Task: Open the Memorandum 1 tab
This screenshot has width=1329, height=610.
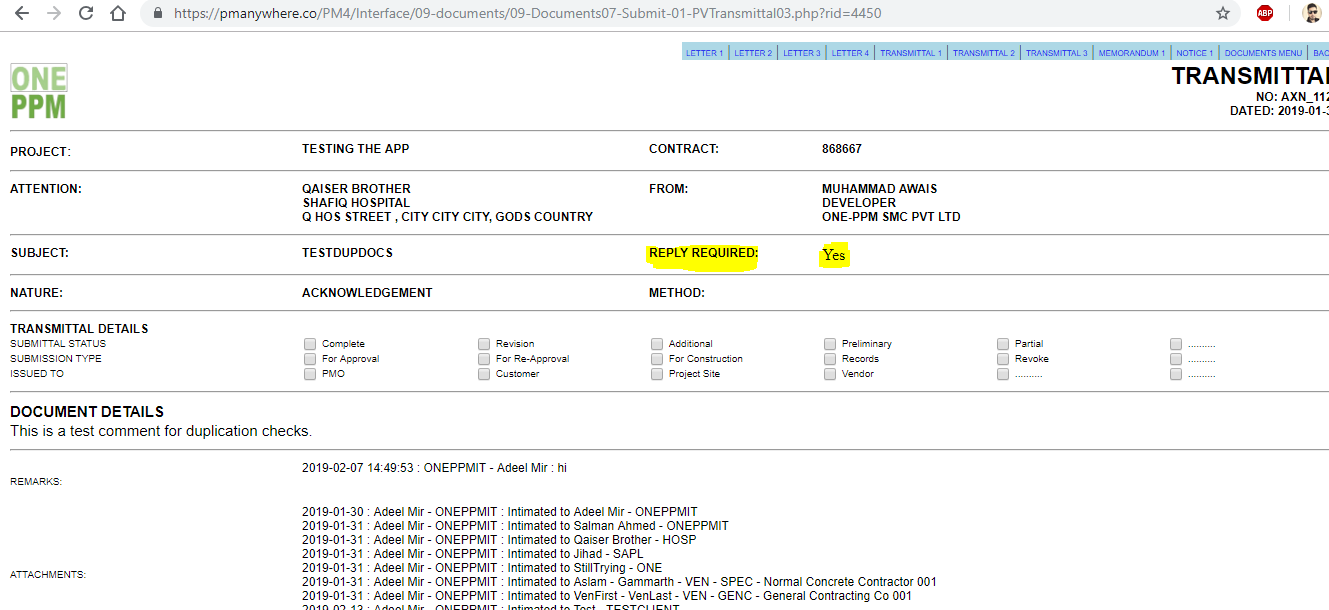Action: tap(1131, 53)
